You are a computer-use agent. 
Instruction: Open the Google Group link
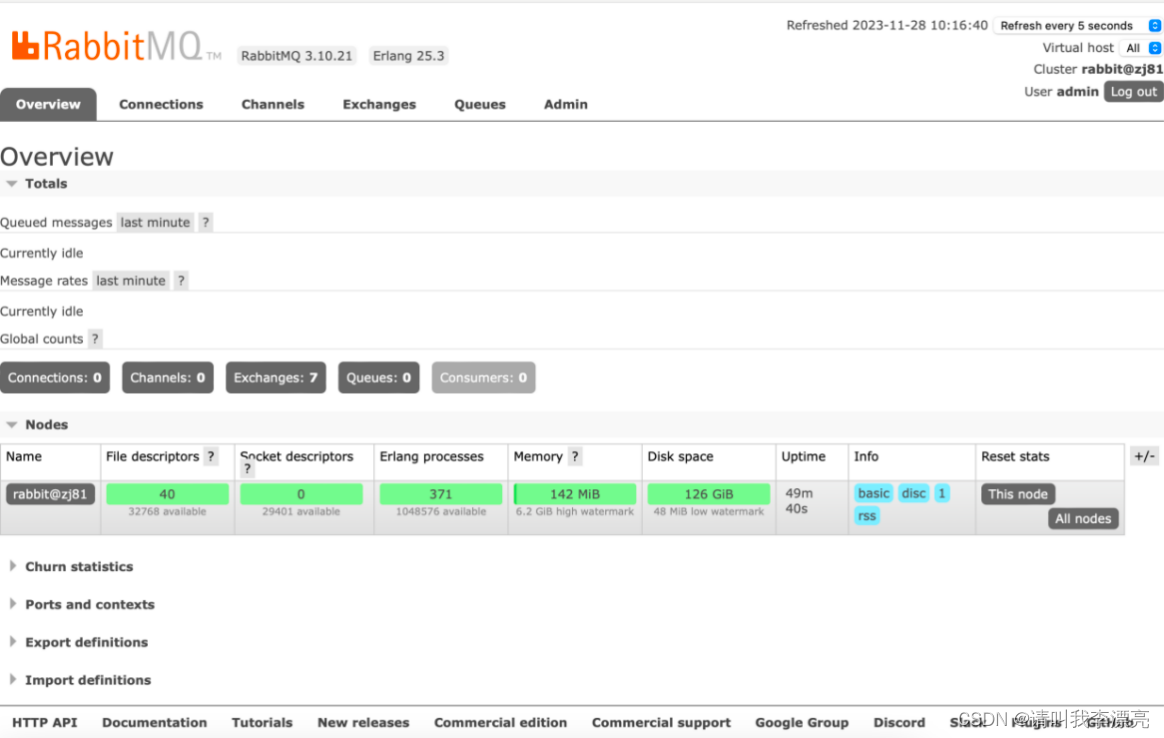click(802, 722)
